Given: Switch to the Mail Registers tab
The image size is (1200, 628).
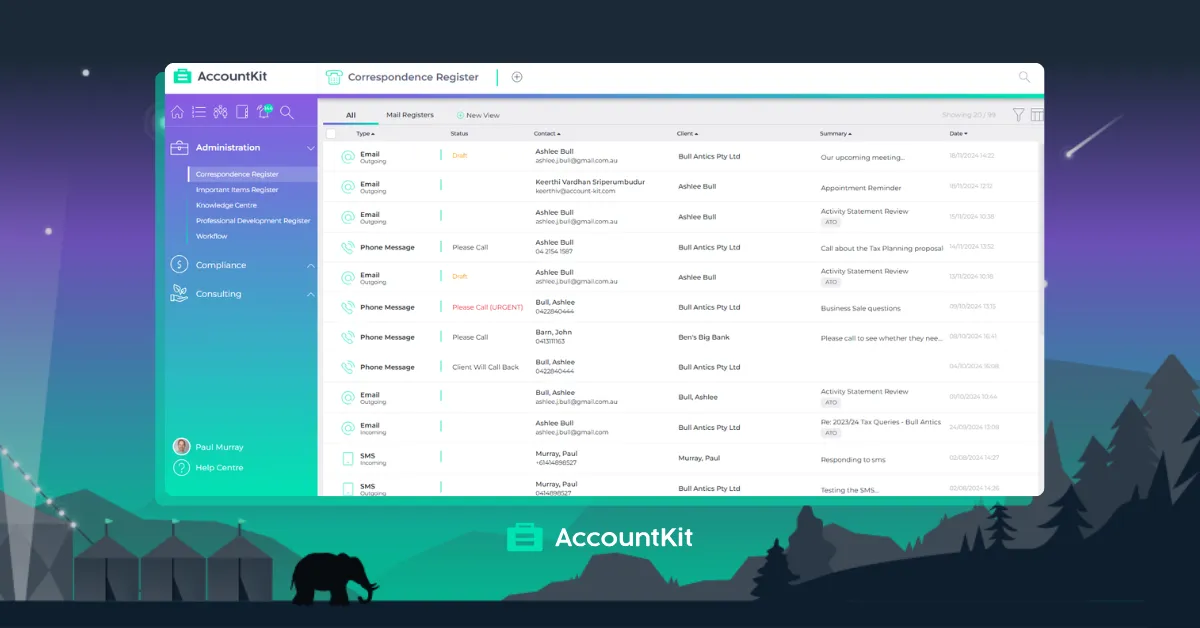Looking at the screenshot, I should (410, 115).
